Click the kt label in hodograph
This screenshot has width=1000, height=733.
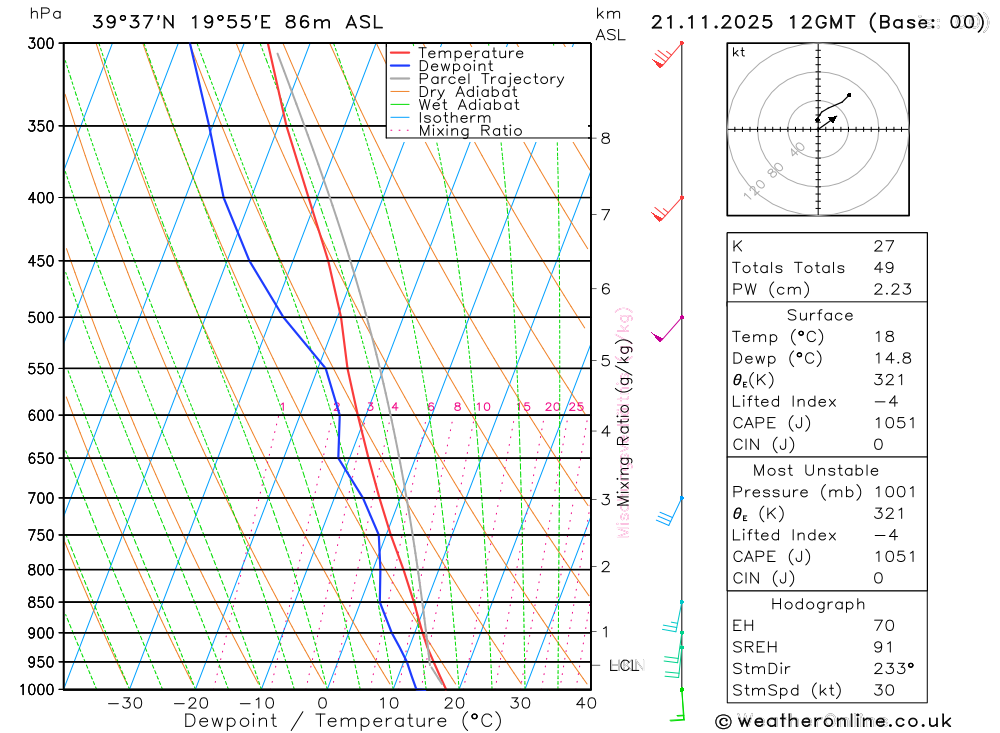pos(739,52)
